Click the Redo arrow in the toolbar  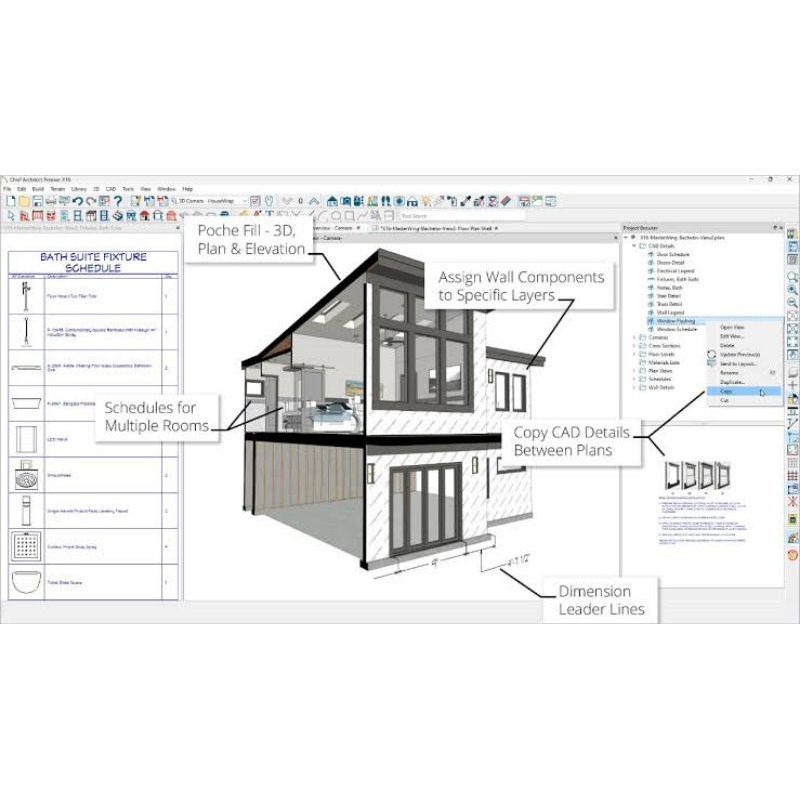tap(91, 201)
